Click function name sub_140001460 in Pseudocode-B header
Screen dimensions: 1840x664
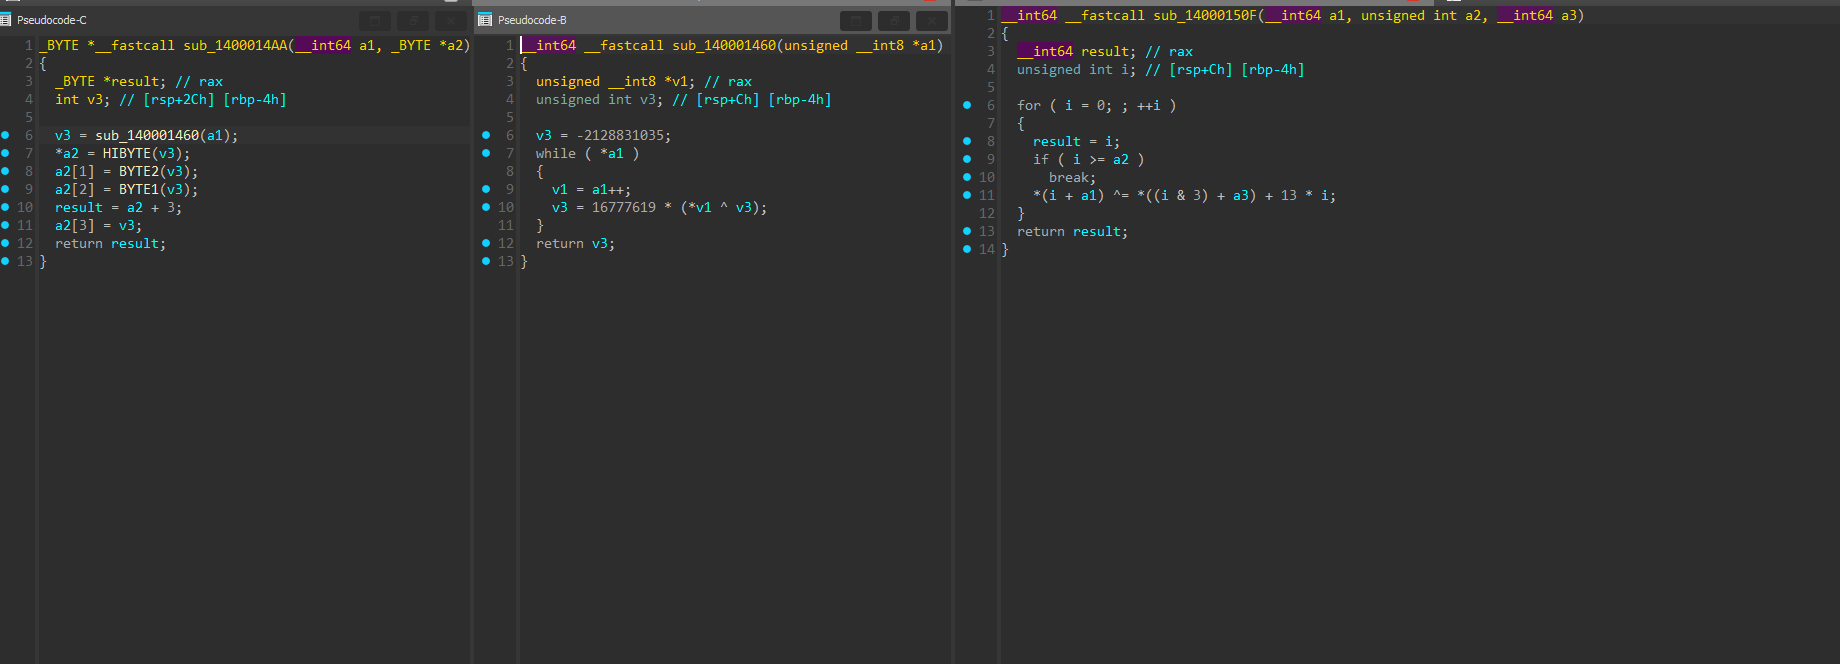724,45
